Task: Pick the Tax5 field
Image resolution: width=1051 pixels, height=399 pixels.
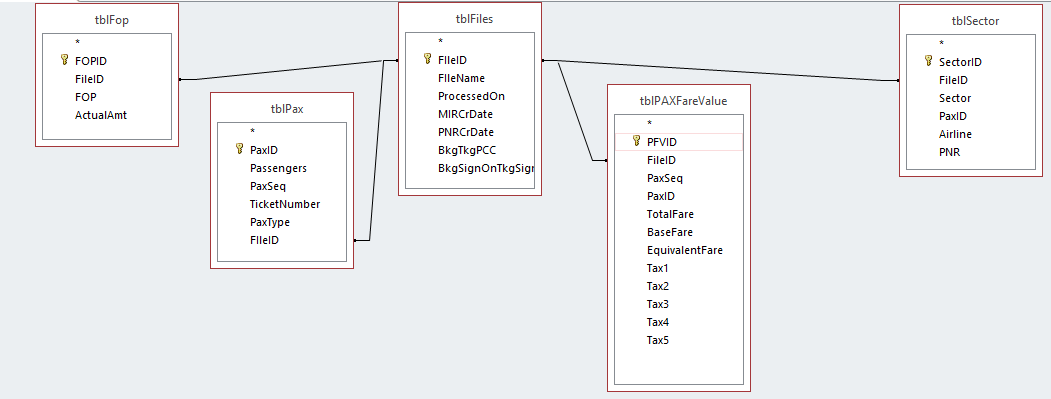Action: [679, 340]
